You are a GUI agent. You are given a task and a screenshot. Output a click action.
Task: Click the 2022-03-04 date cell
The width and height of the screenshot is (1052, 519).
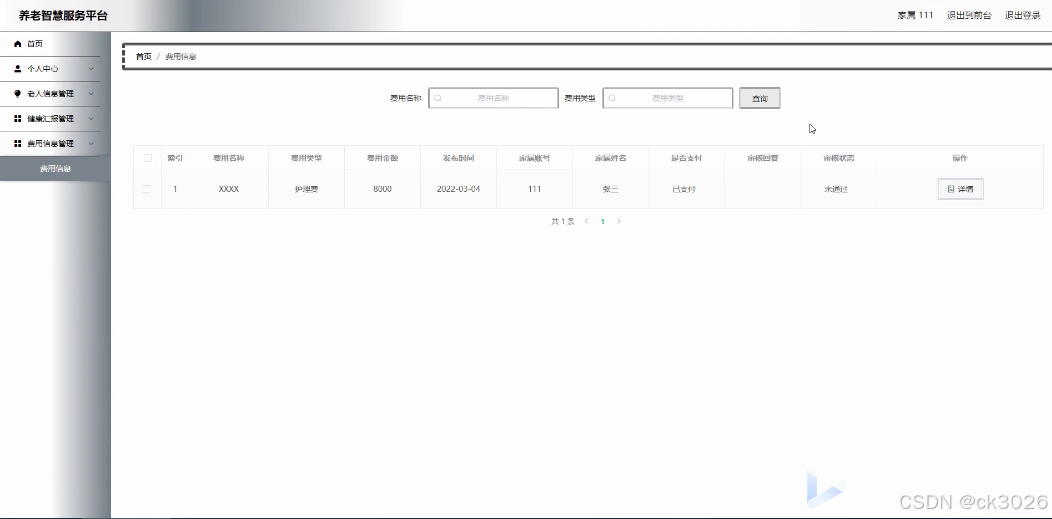click(x=458, y=189)
